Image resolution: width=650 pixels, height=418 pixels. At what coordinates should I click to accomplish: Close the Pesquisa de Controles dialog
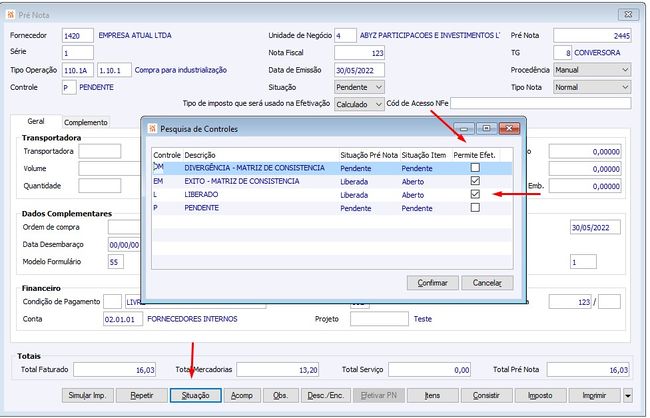(509, 129)
